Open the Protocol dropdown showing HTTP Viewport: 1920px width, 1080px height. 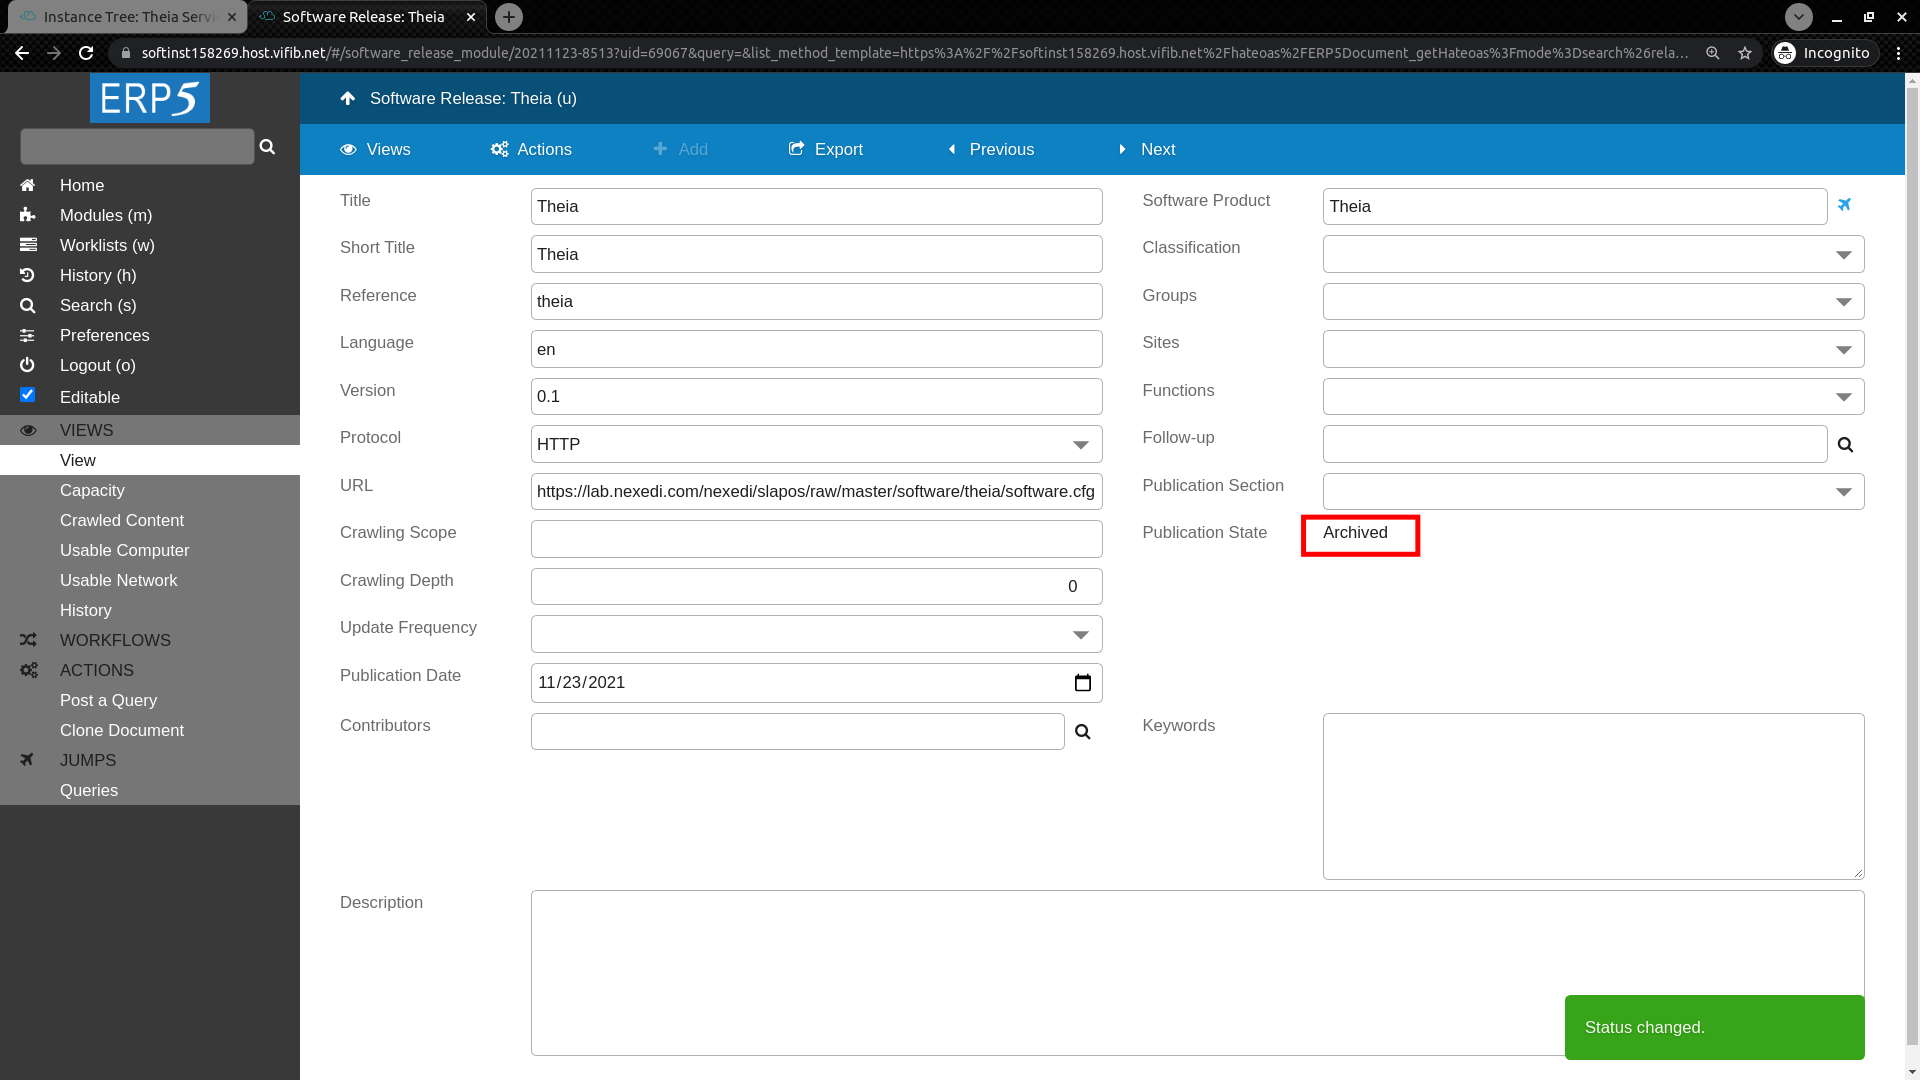click(x=817, y=444)
